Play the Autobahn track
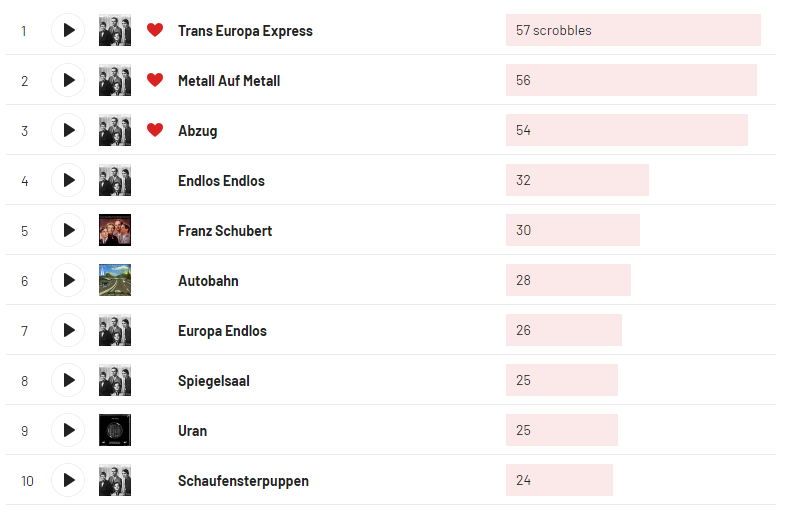The image size is (793, 516). [x=68, y=280]
